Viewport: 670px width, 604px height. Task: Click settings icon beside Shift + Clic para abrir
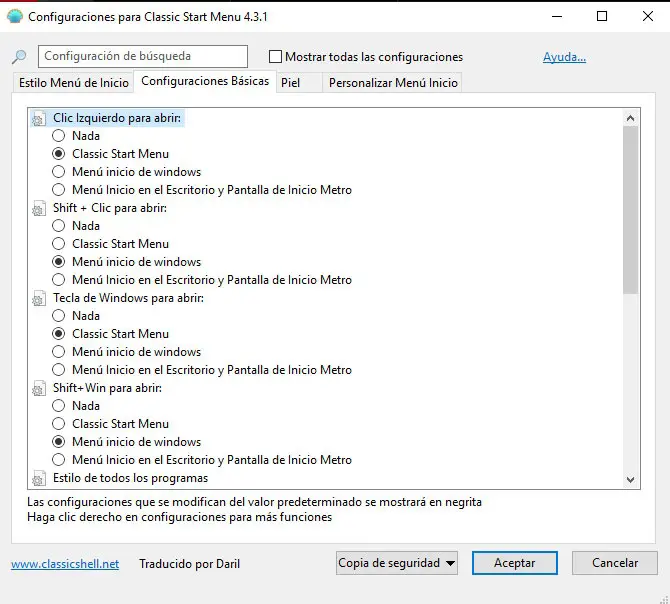point(38,209)
